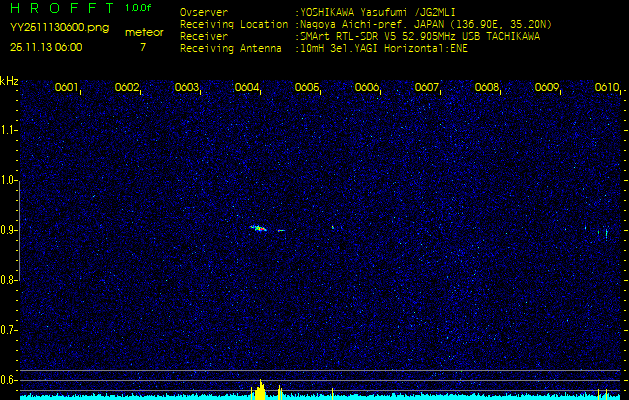Click the 0601 time marker

(x=66, y=87)
